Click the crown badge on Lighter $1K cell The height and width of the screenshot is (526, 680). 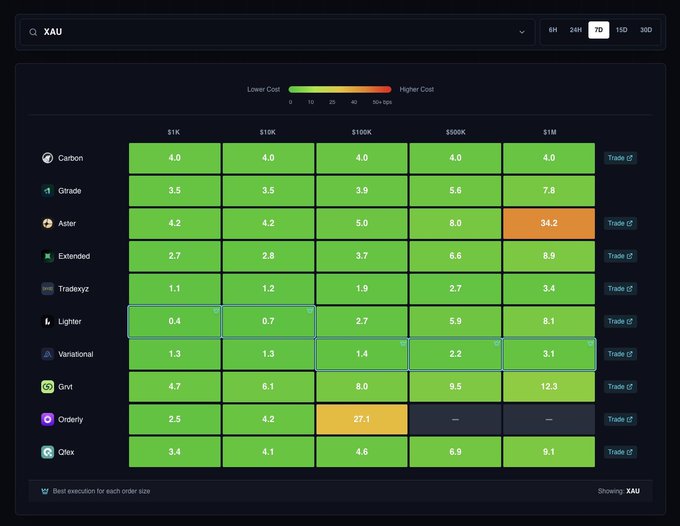216,311
